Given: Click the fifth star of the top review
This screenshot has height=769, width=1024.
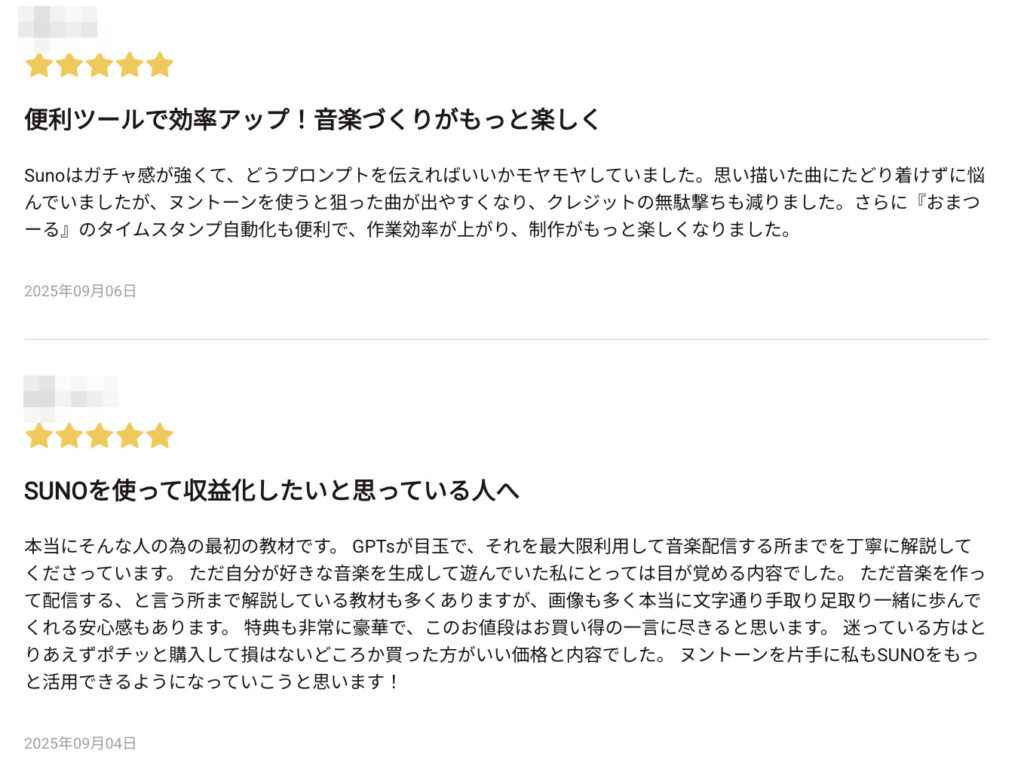Looking at the screenshot, I should (159, 65).
